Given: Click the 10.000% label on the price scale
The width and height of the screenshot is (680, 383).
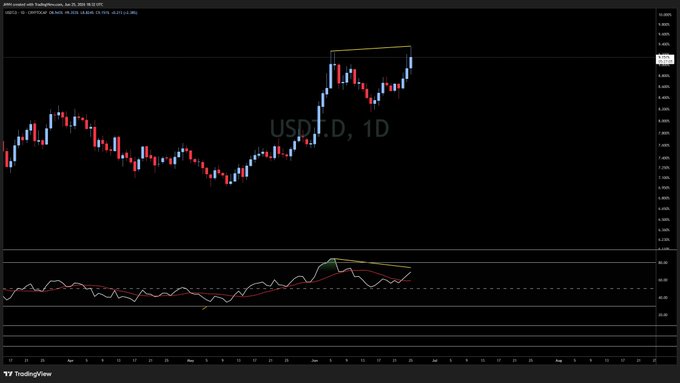Looking at the screenshot, I should (x=664, y=15).
